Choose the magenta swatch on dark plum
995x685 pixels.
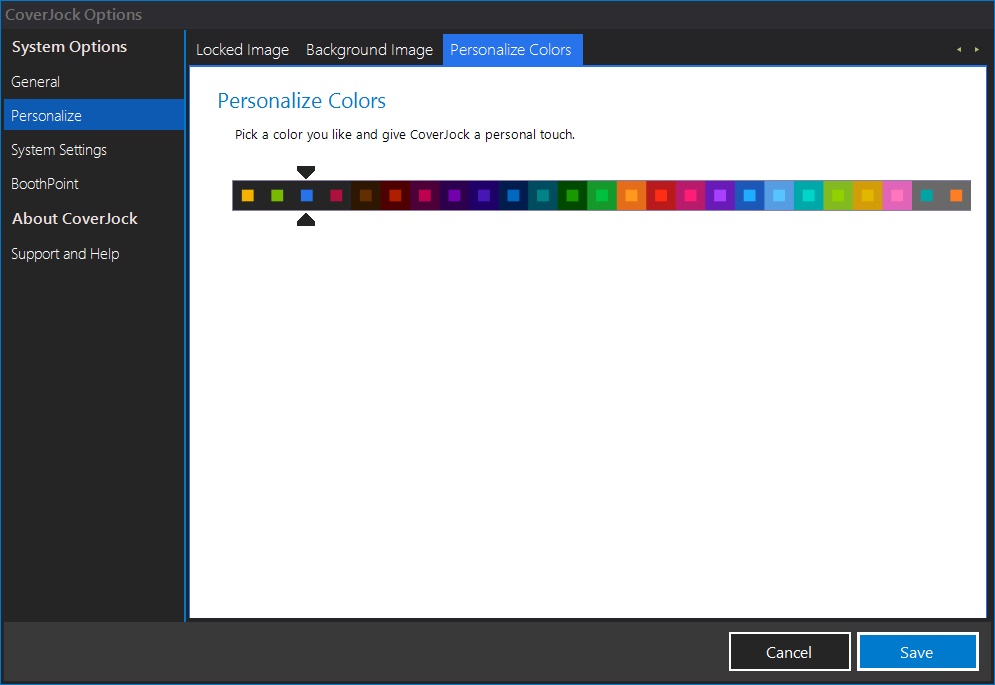pyautogui.click(x=425, y=196)
